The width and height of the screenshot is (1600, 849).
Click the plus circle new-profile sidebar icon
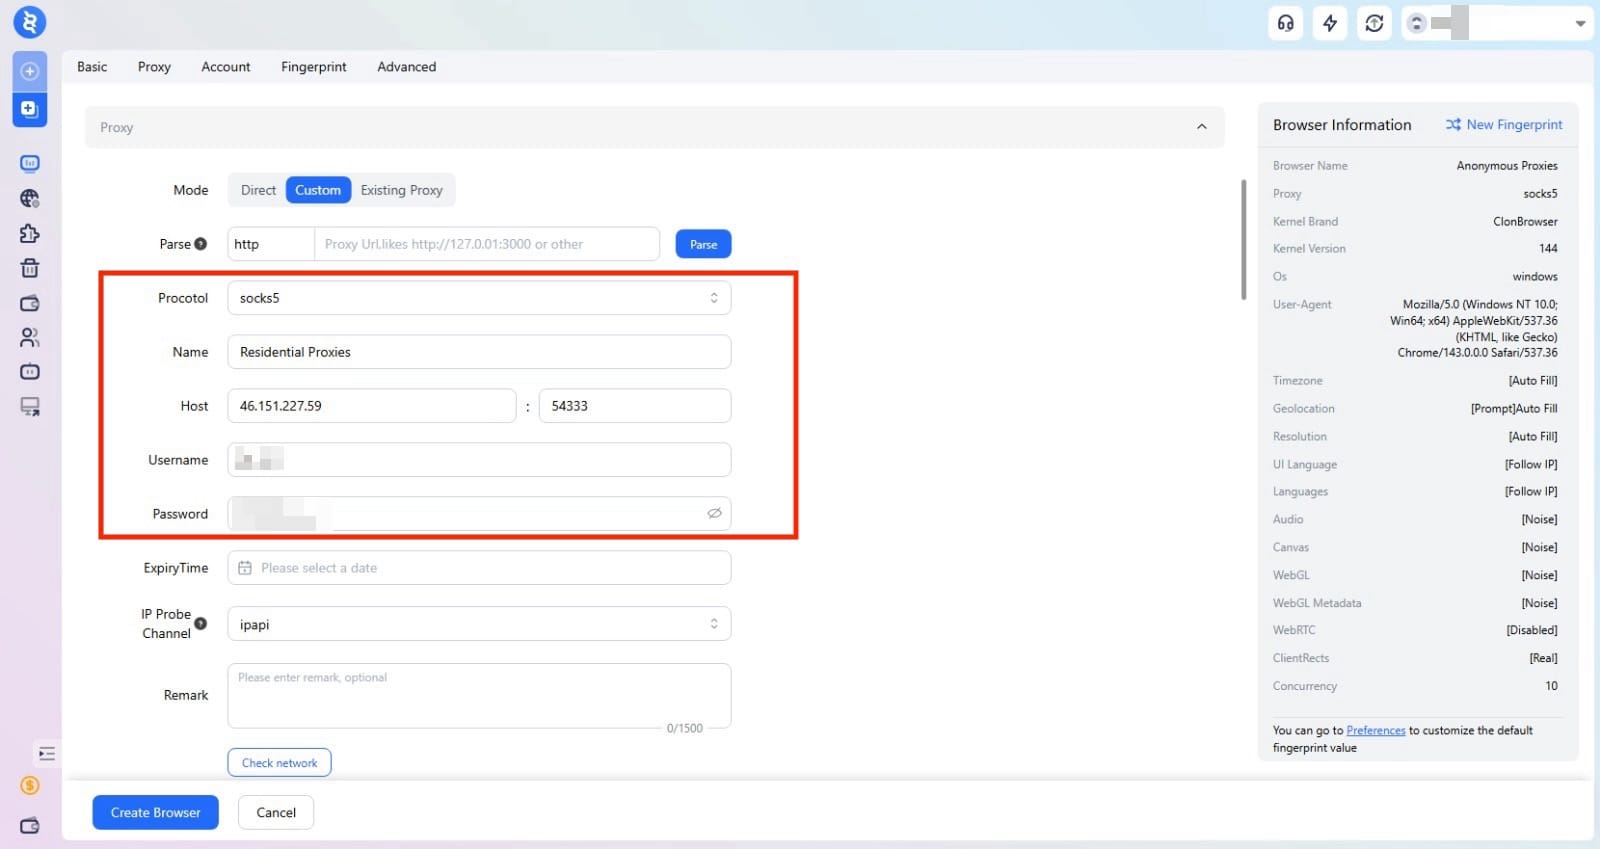coord(29,71)
